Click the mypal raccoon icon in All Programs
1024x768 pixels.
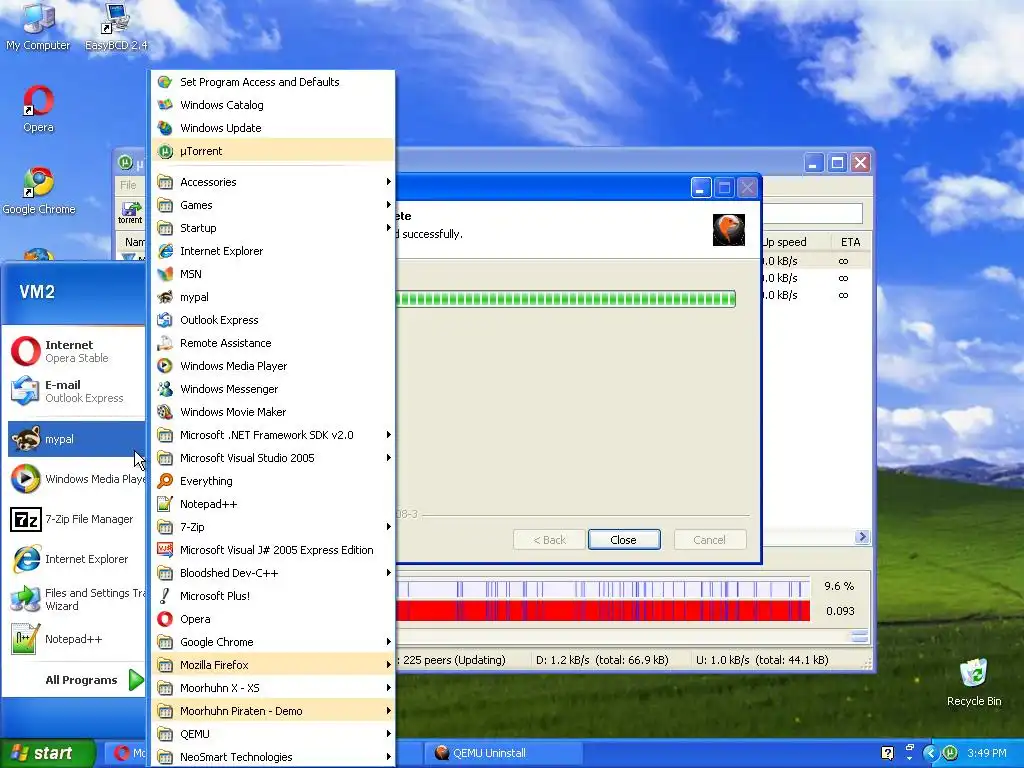pyautogui.click(x=165, y=297)
